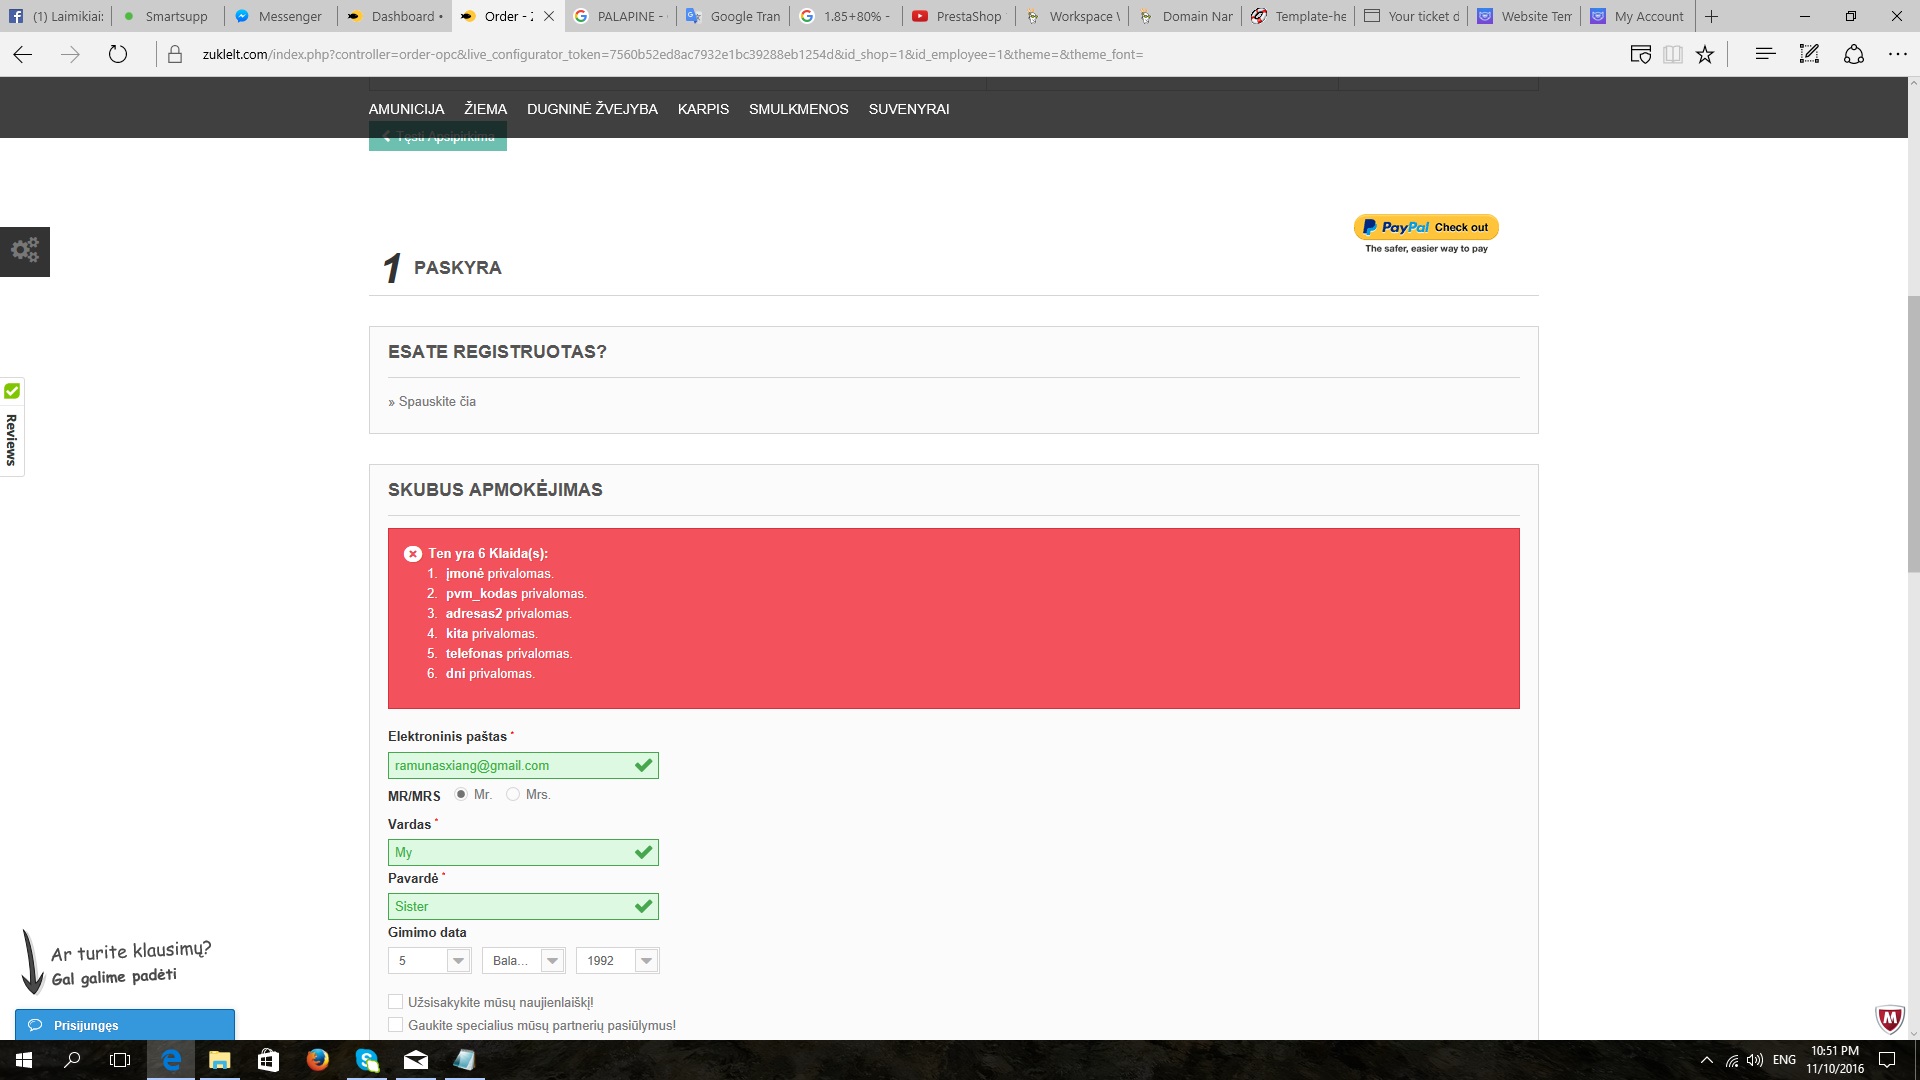
Task: Open the live configurator gear panel
Action: click(25, 250)
